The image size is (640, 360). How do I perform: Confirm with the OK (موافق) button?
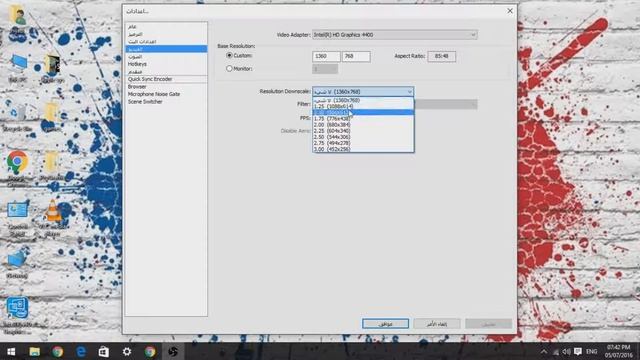point(385,324)
